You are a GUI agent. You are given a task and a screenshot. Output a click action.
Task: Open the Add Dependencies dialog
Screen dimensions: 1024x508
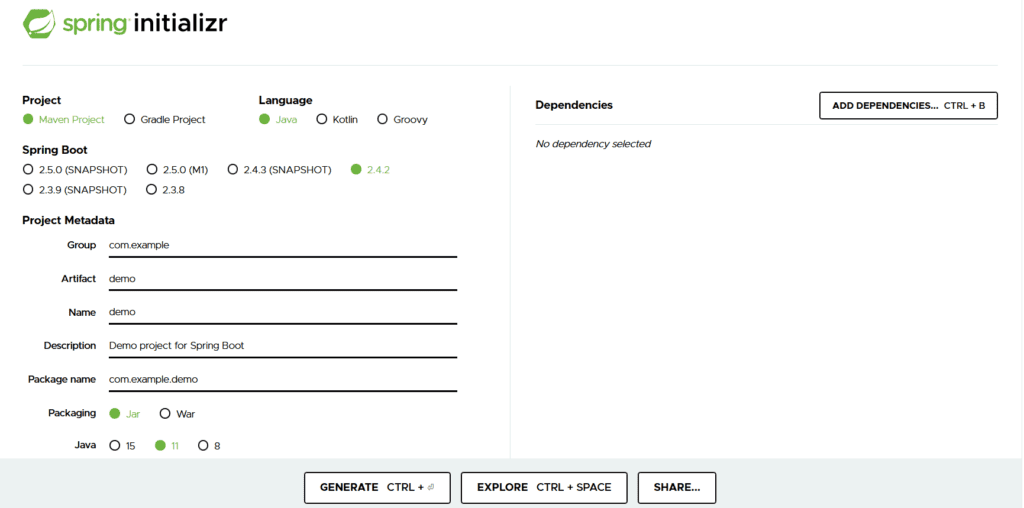pyautogui.click(x=908, y=106)
